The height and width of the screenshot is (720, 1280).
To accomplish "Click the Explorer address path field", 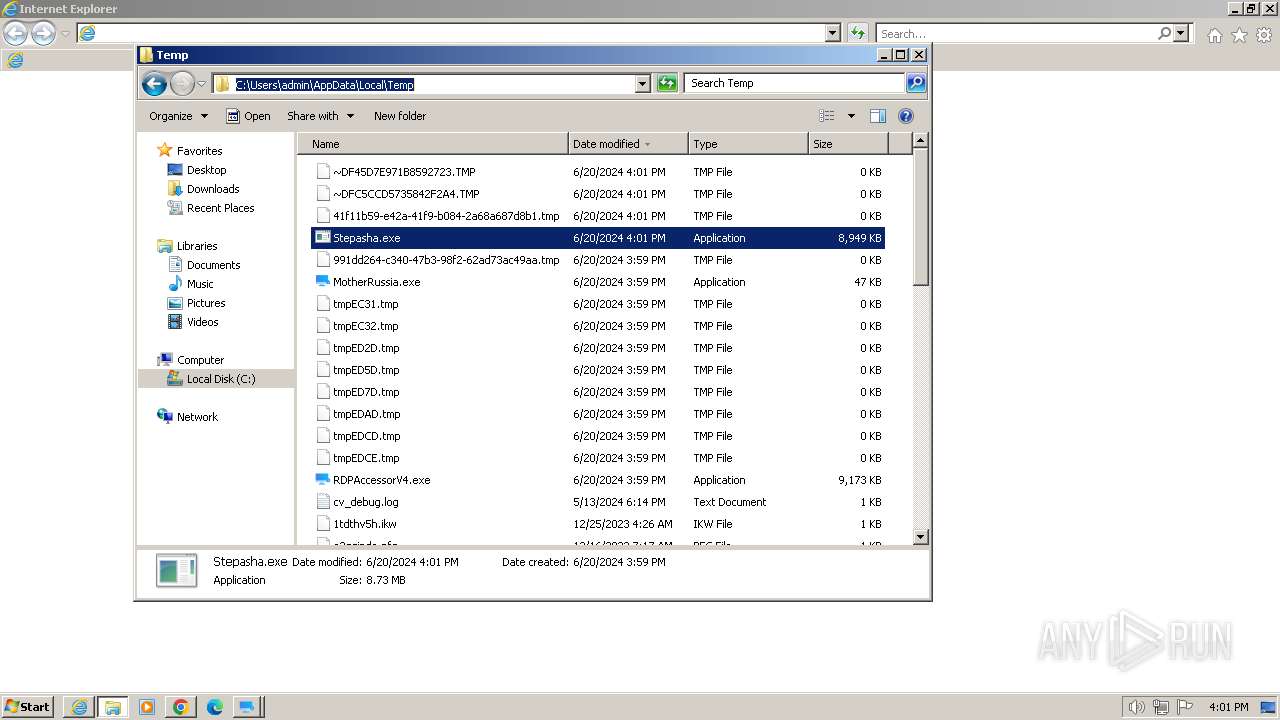I will 424,84.
